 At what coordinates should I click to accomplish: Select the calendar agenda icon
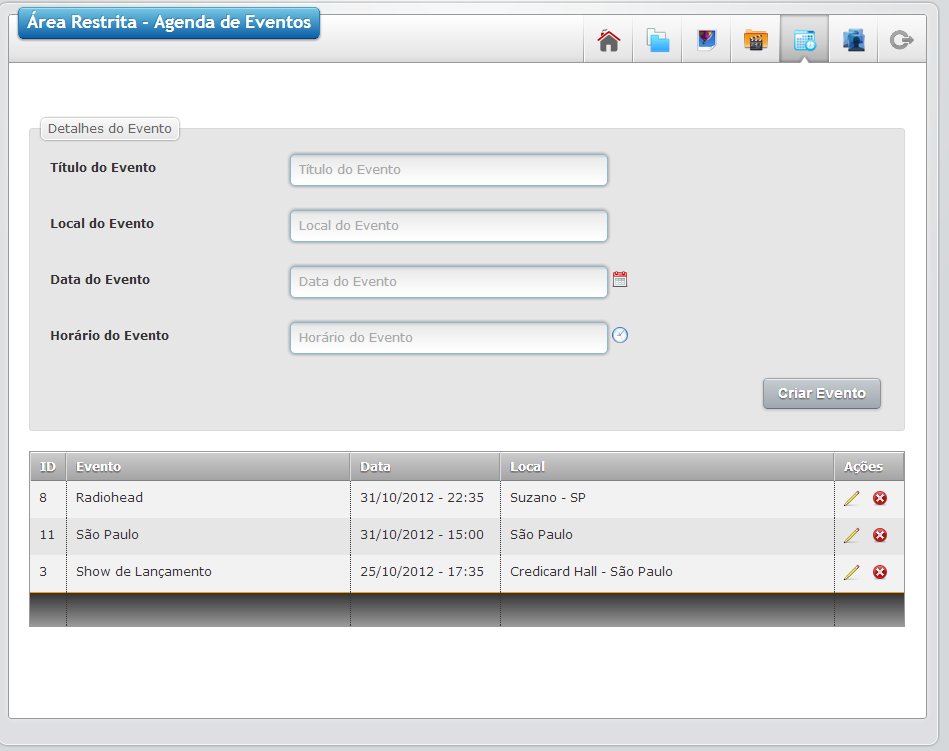point(804,41)
